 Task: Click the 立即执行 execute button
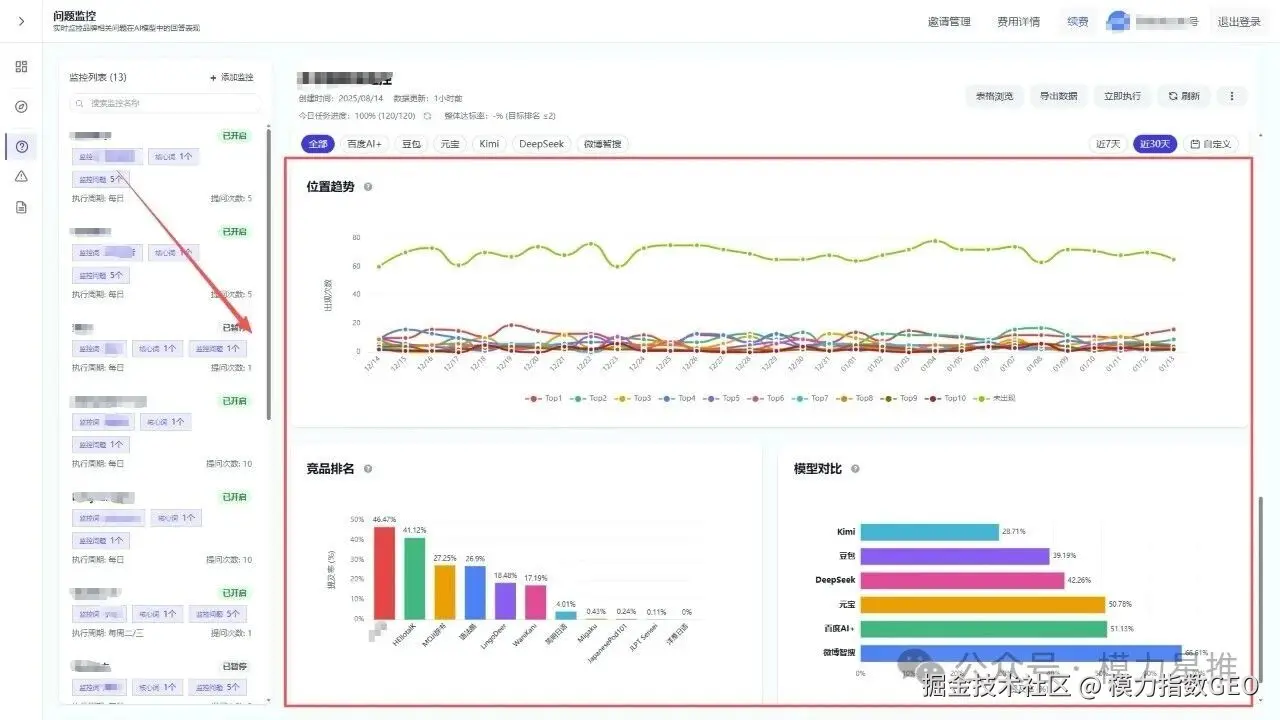click(x=1123, y=96)
